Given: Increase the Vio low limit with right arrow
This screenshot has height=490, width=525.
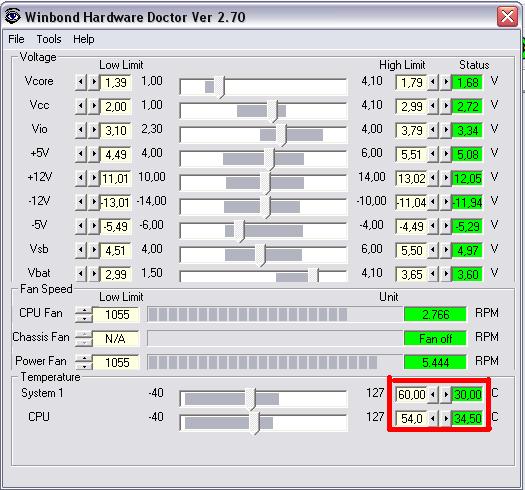Looking at the screenshot, I should 94,130.
